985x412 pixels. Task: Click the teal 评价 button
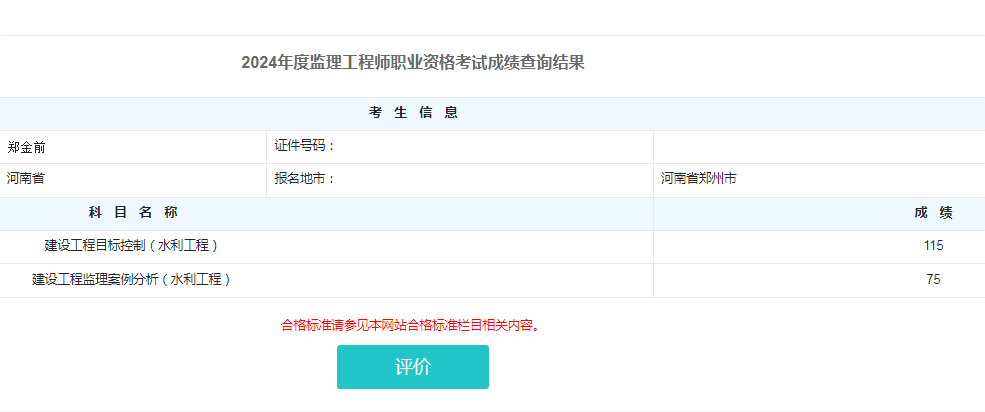[412, 367]
